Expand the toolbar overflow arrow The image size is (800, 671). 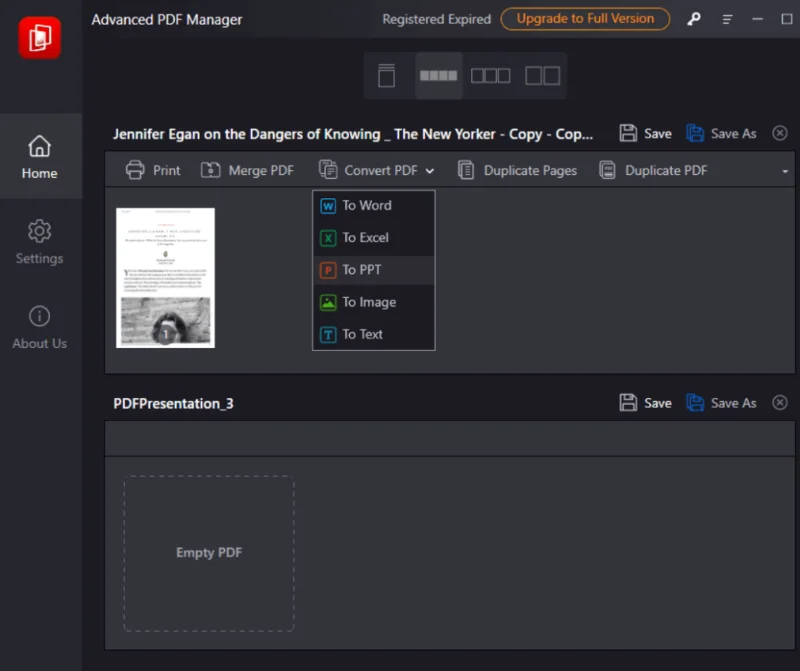pos(785,171)
